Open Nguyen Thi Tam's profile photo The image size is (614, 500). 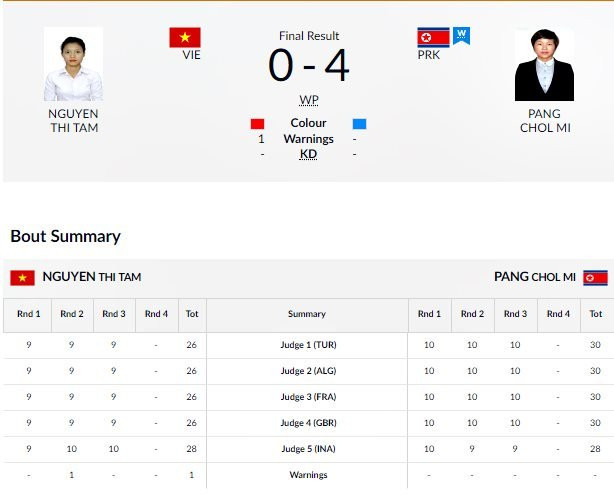pyautogui.click(x=73, y=65)
